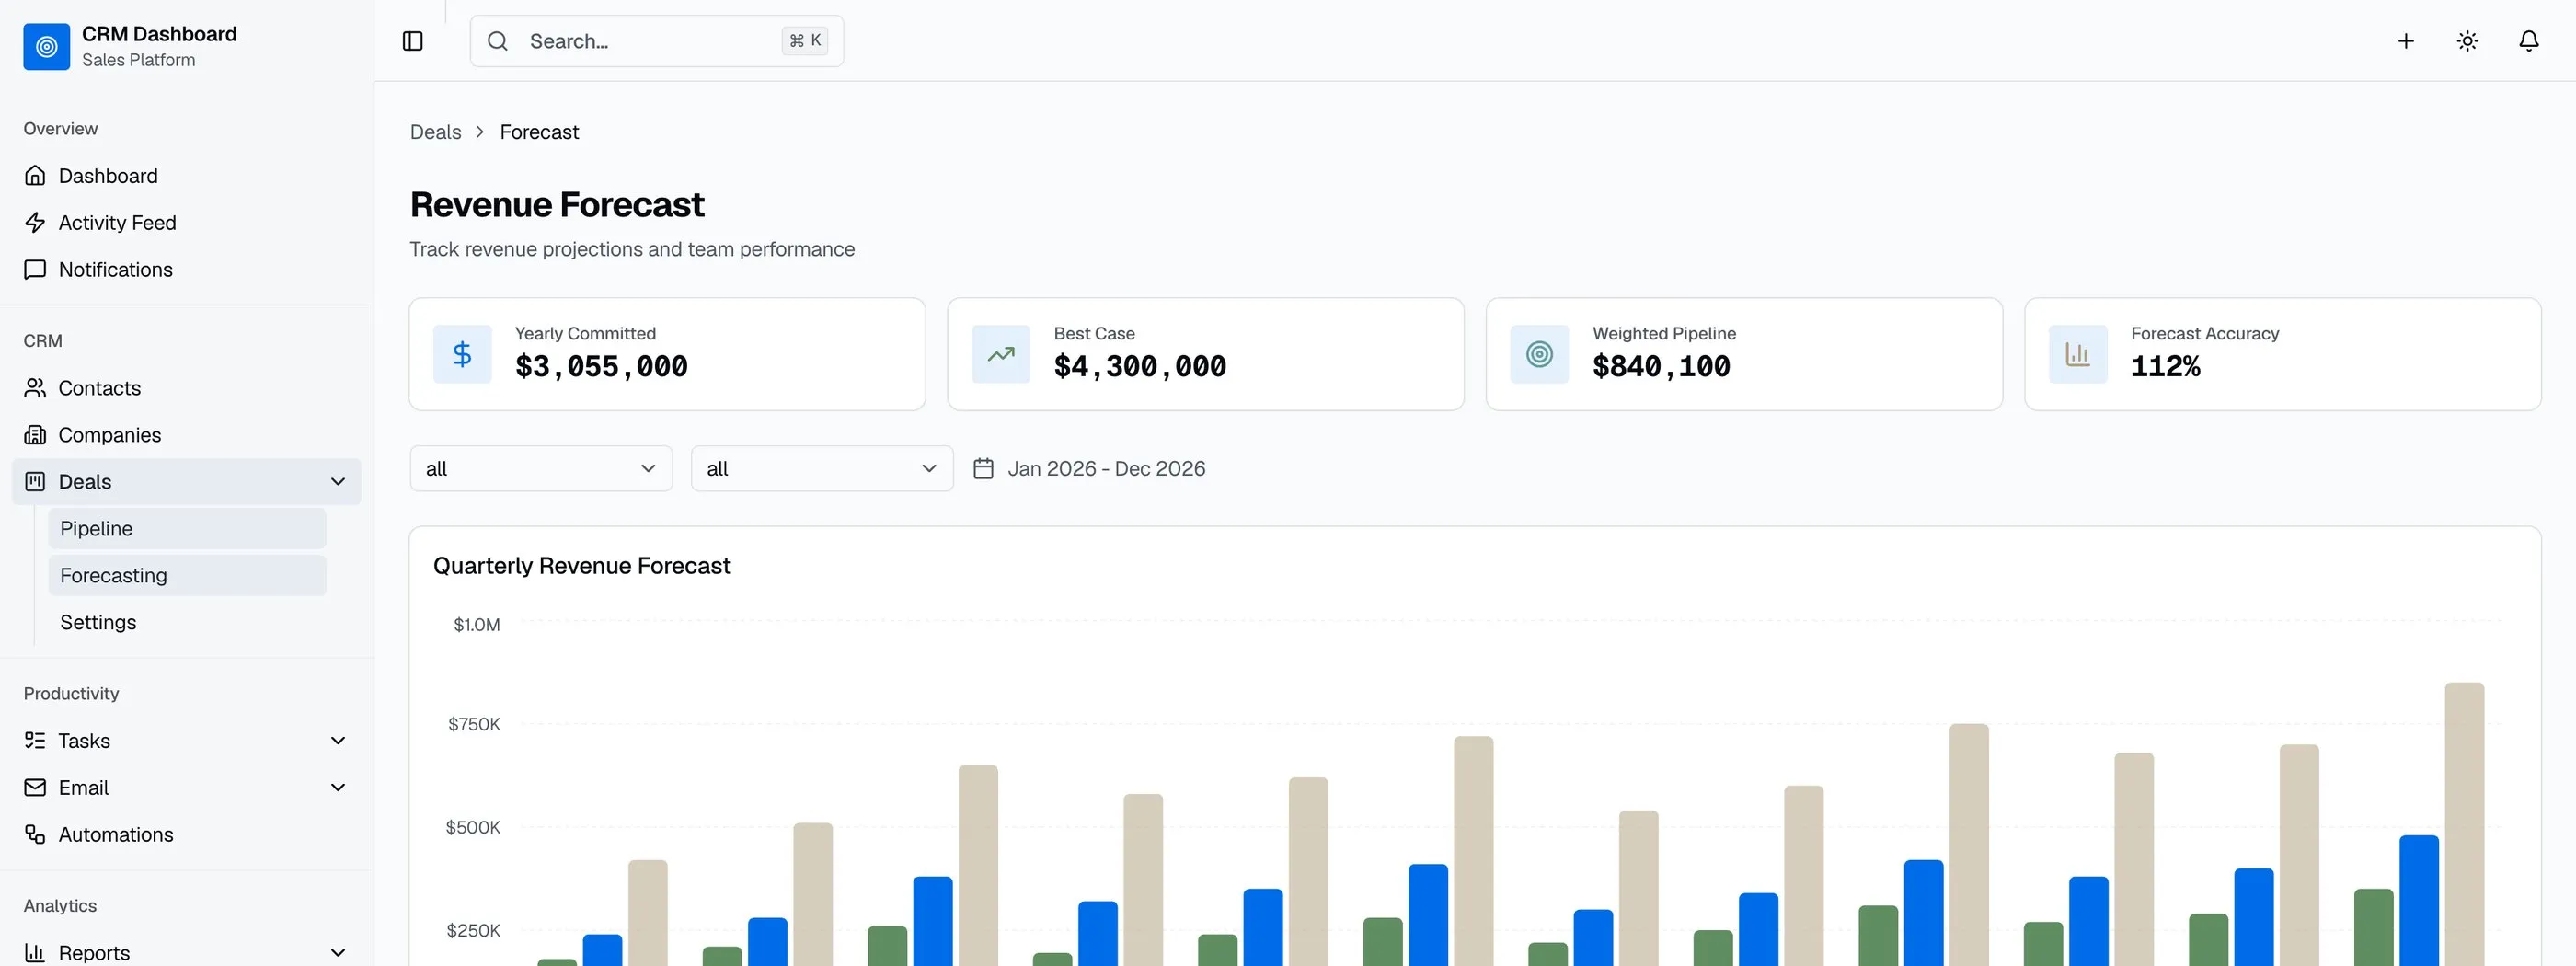The image size is (2576, 966).
Task: Open the second 'all' filter dropdown
Action: [x=822, y=469]
